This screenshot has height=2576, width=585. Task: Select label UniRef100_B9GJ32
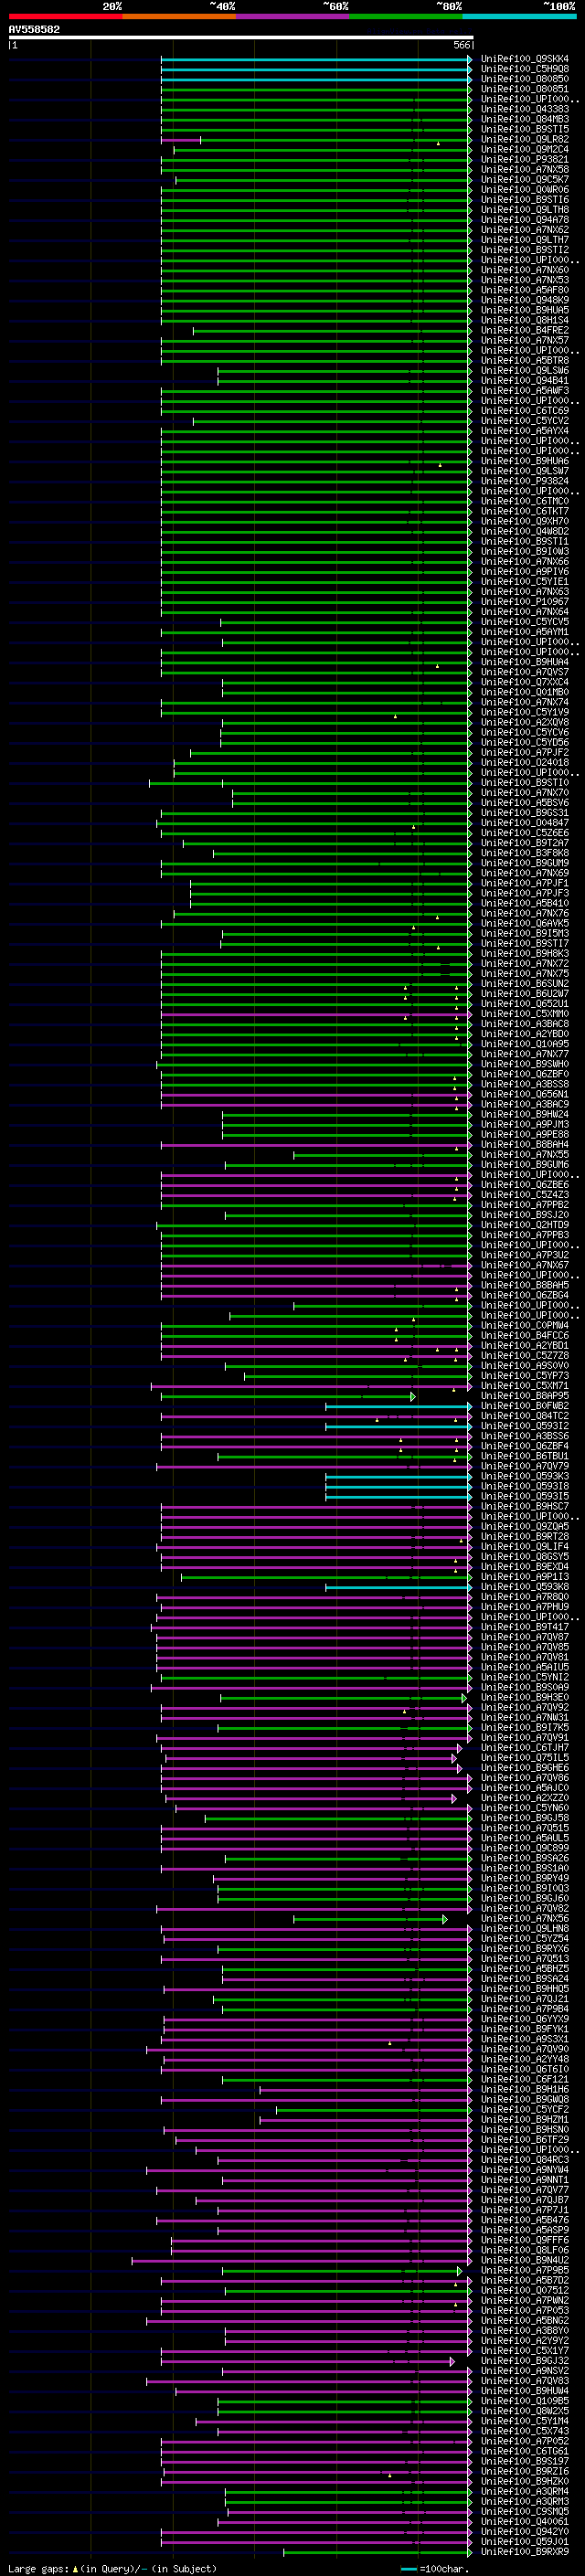pos(525,2361)
